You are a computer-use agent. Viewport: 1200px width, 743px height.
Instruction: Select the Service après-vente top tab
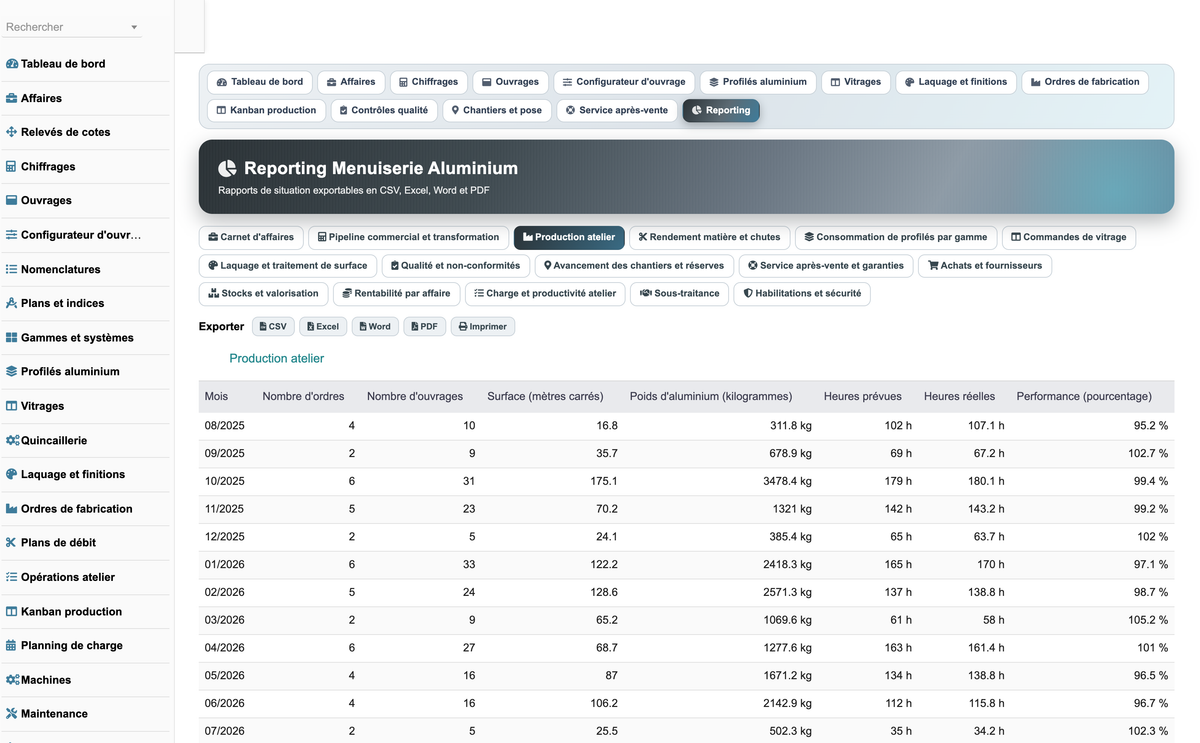tap(616, 110)
